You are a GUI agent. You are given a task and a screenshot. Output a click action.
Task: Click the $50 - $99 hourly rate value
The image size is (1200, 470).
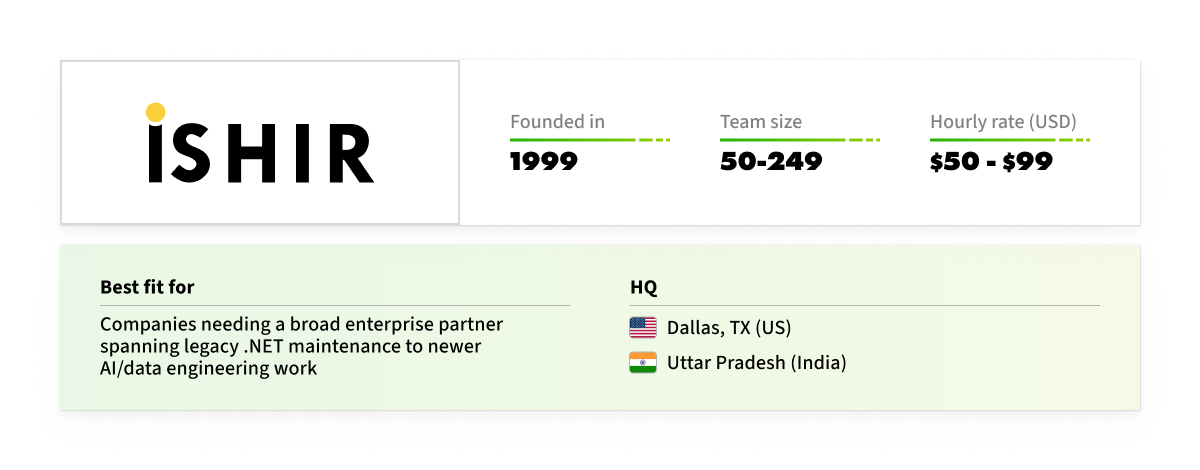coord(991,161)
